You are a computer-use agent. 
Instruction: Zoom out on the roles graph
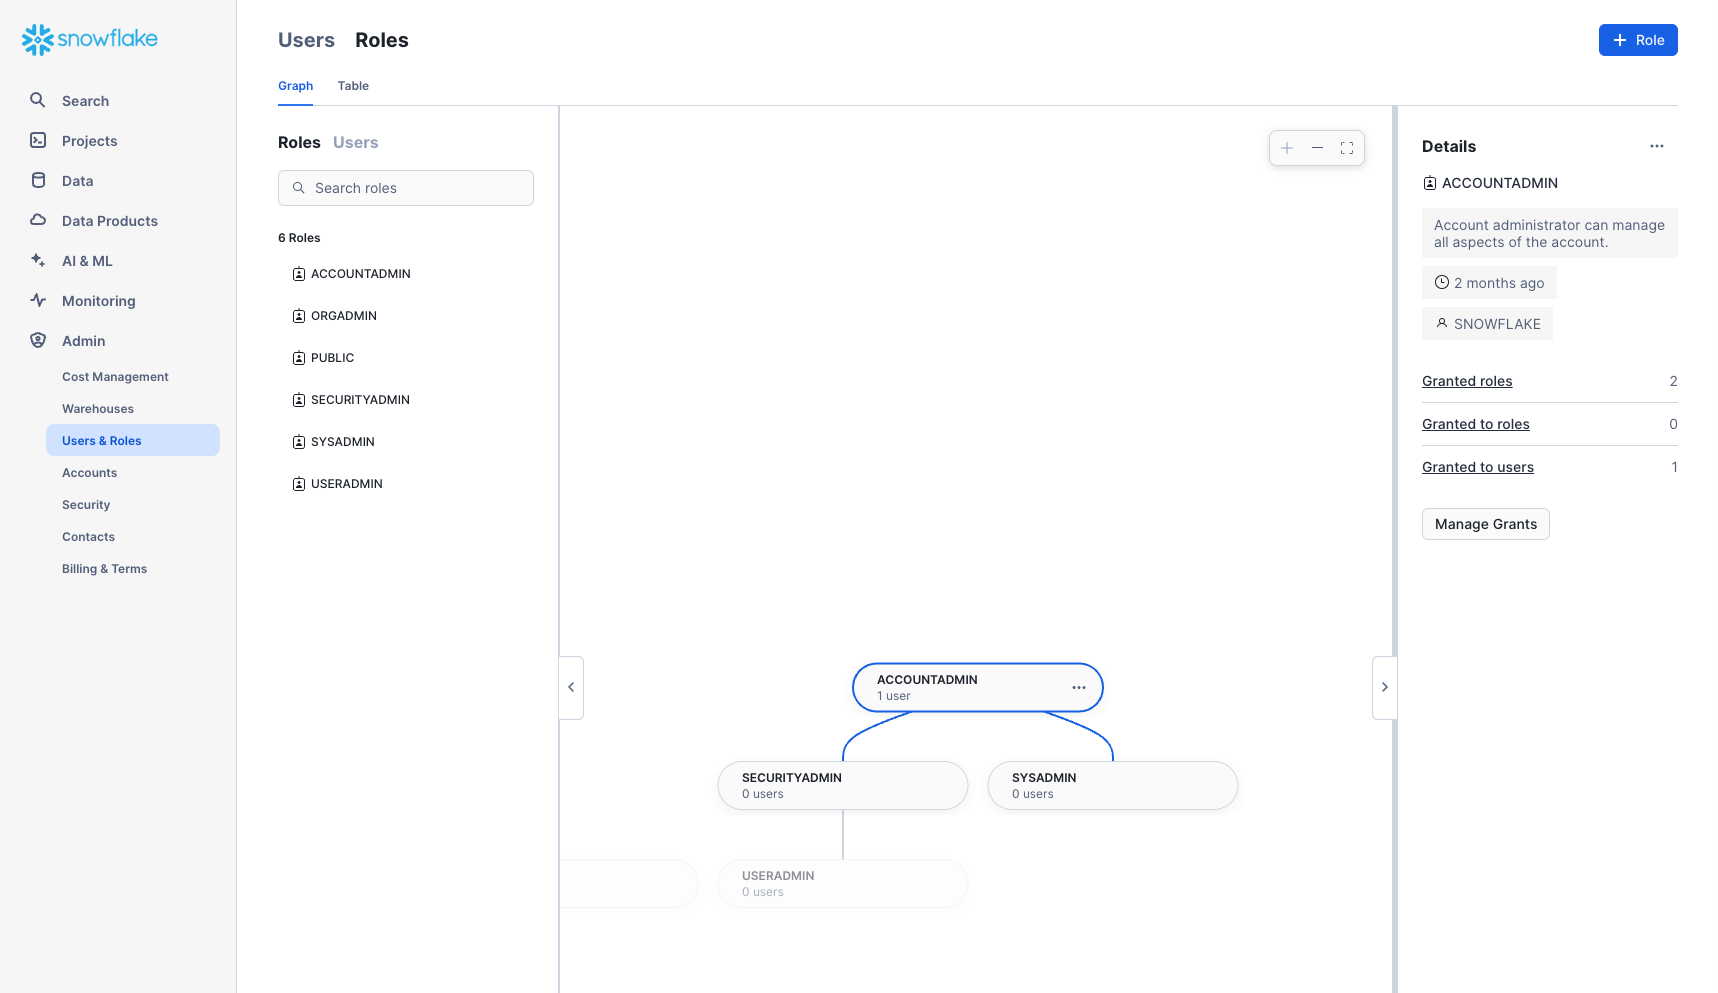(1316, 147)
